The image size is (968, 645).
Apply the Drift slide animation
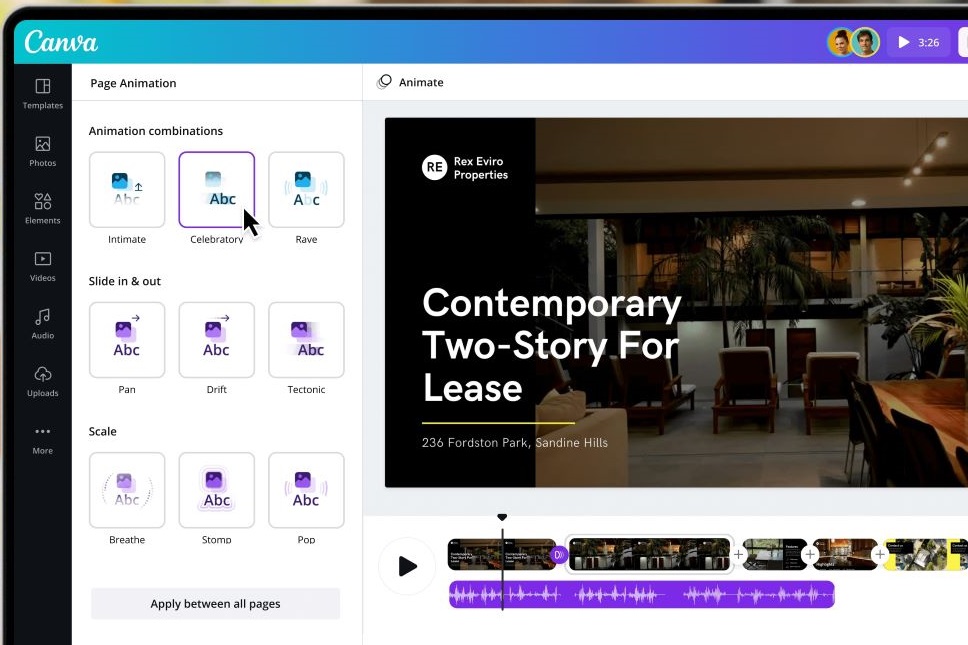[x=217, y=340]
